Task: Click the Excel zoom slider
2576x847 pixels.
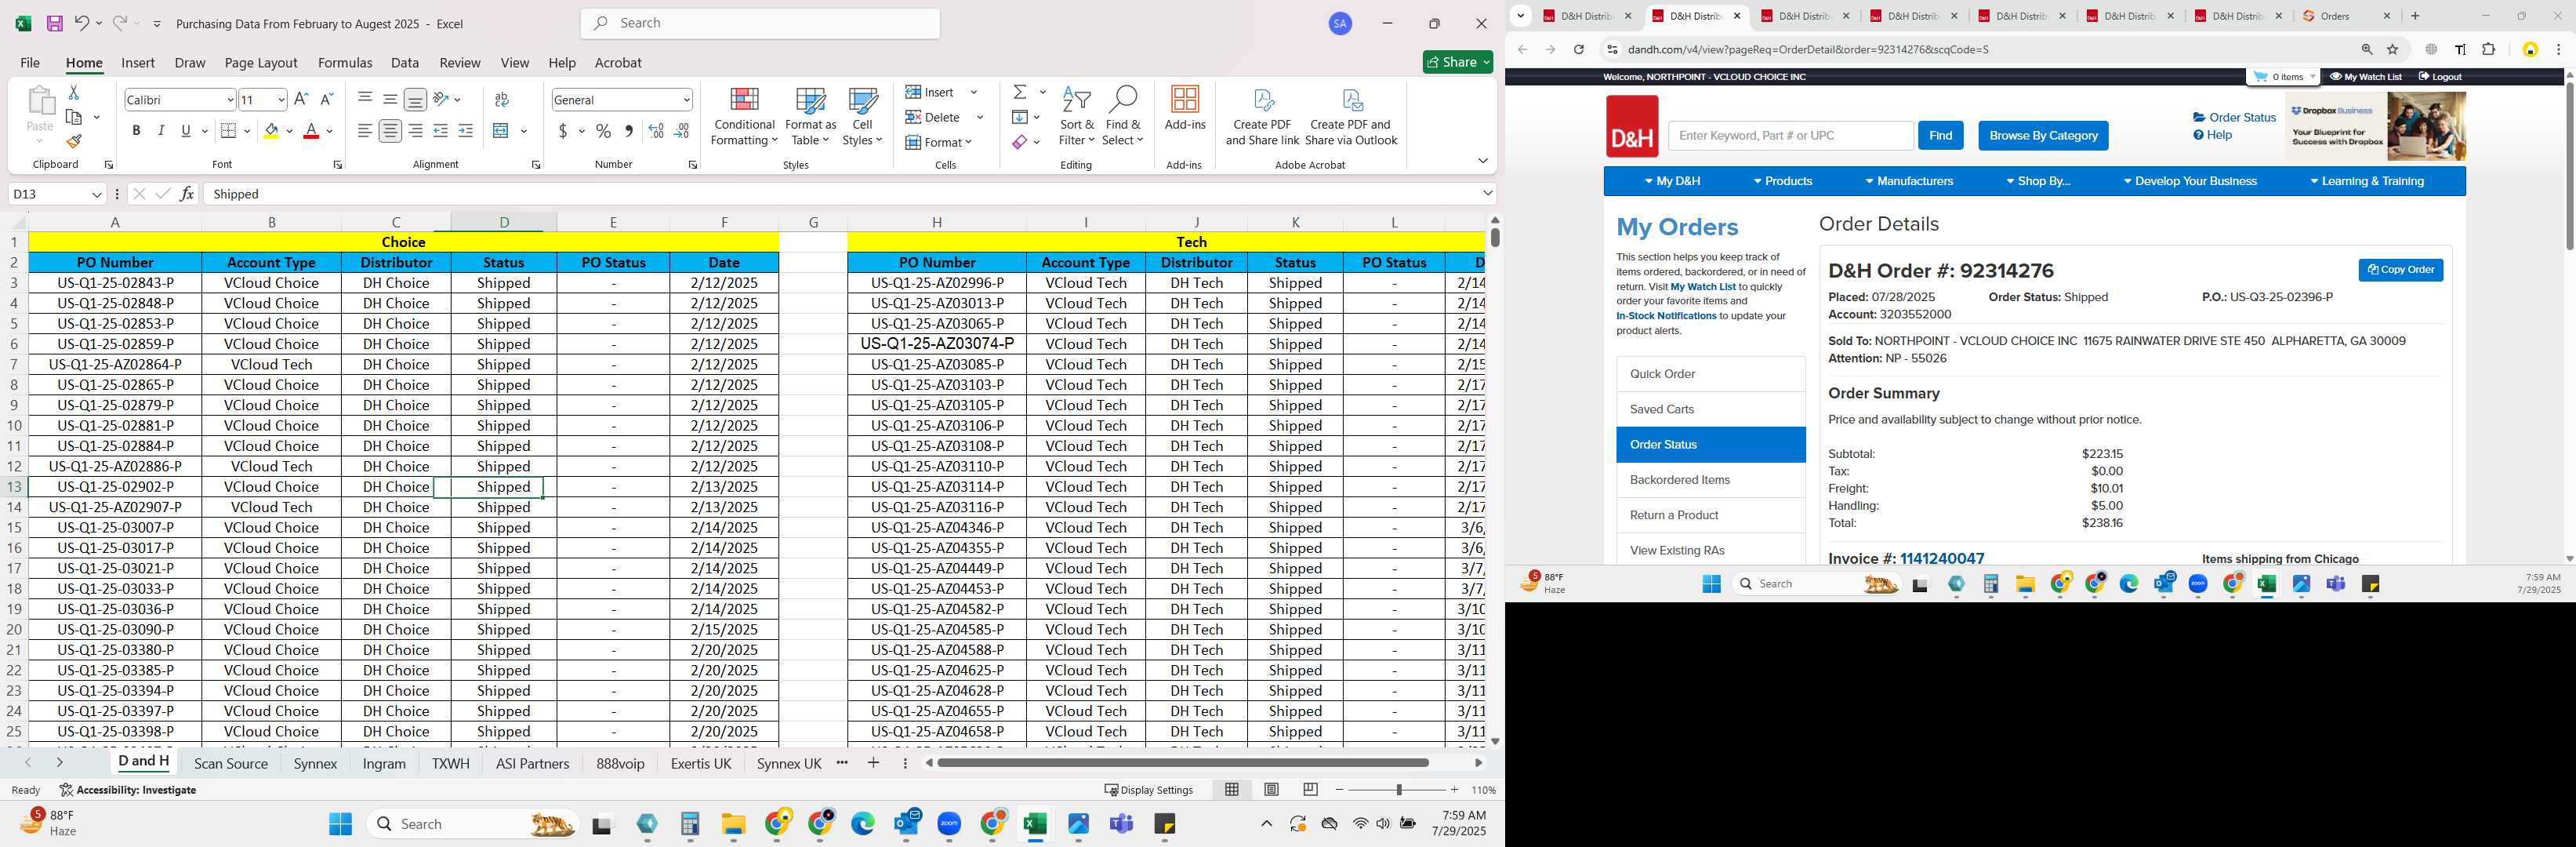Action: tap(1397, 789)
